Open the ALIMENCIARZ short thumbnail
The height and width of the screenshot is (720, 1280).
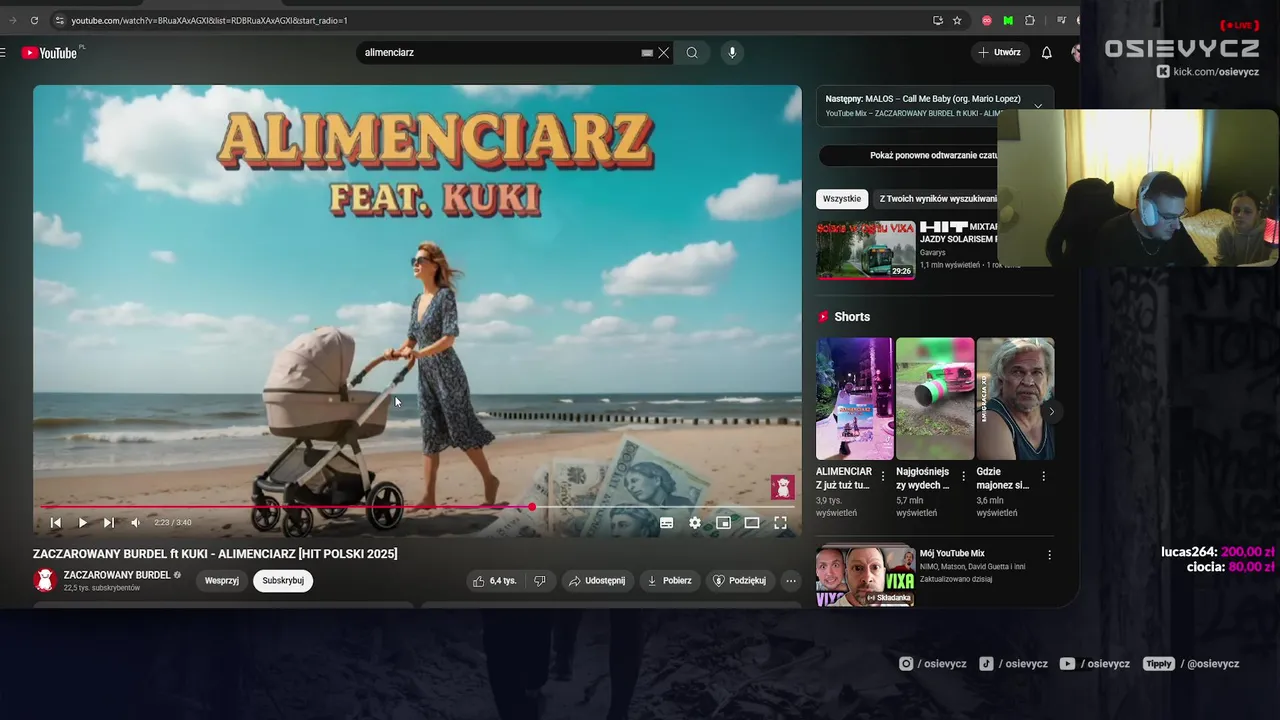coord(855,399)
